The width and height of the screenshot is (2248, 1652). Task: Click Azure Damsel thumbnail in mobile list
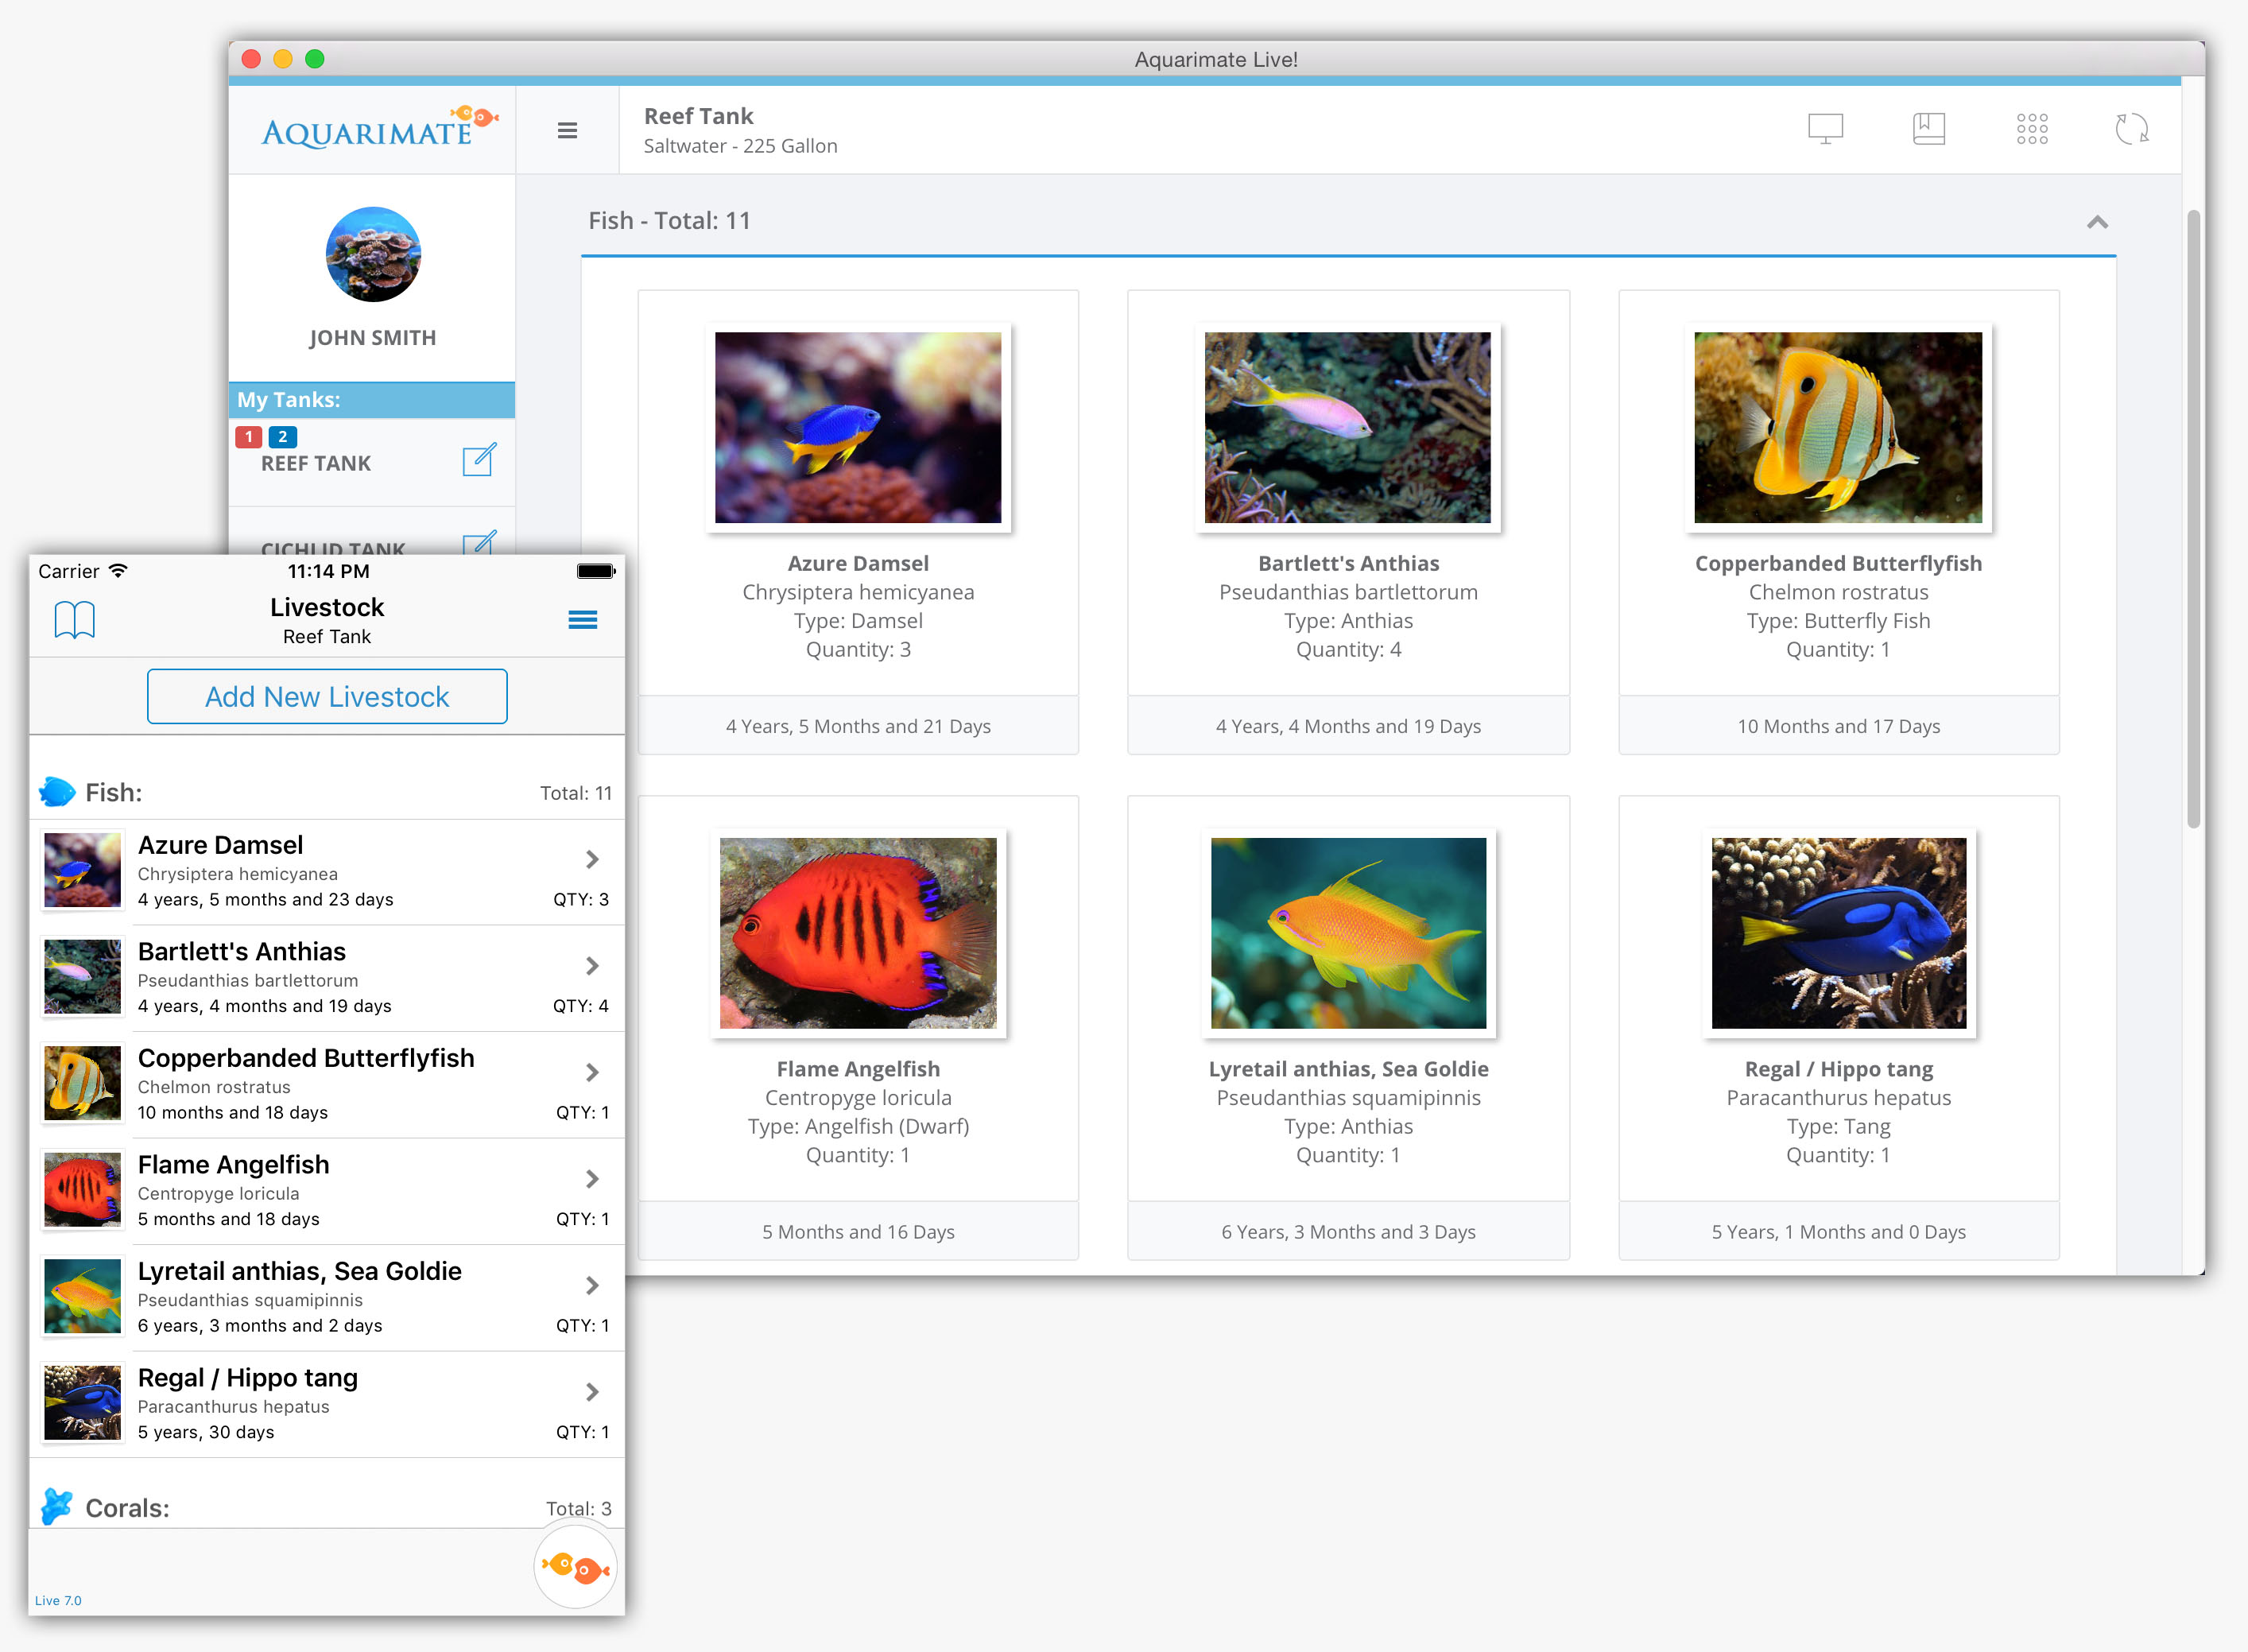tap(82, 871)
